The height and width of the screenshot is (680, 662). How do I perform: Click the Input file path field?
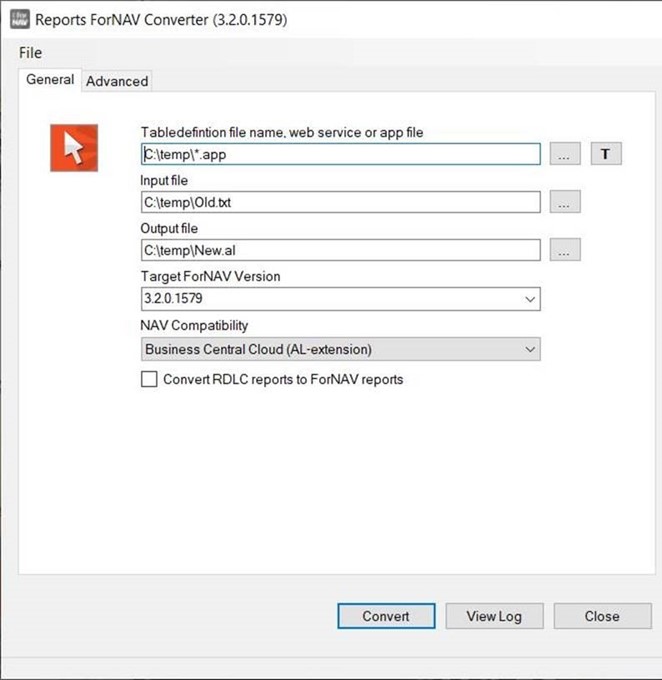click(x=341, y=202)
